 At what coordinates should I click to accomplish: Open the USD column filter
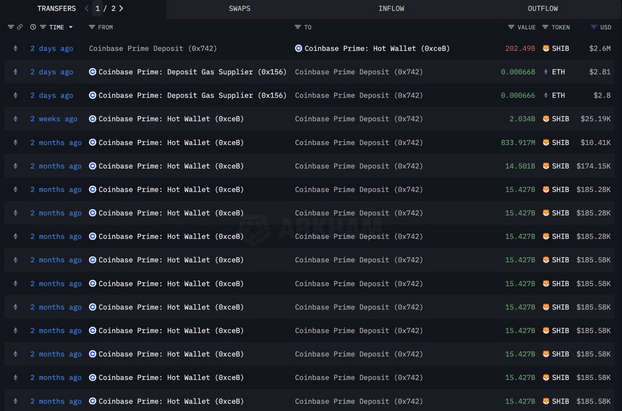tap(593, 27)
